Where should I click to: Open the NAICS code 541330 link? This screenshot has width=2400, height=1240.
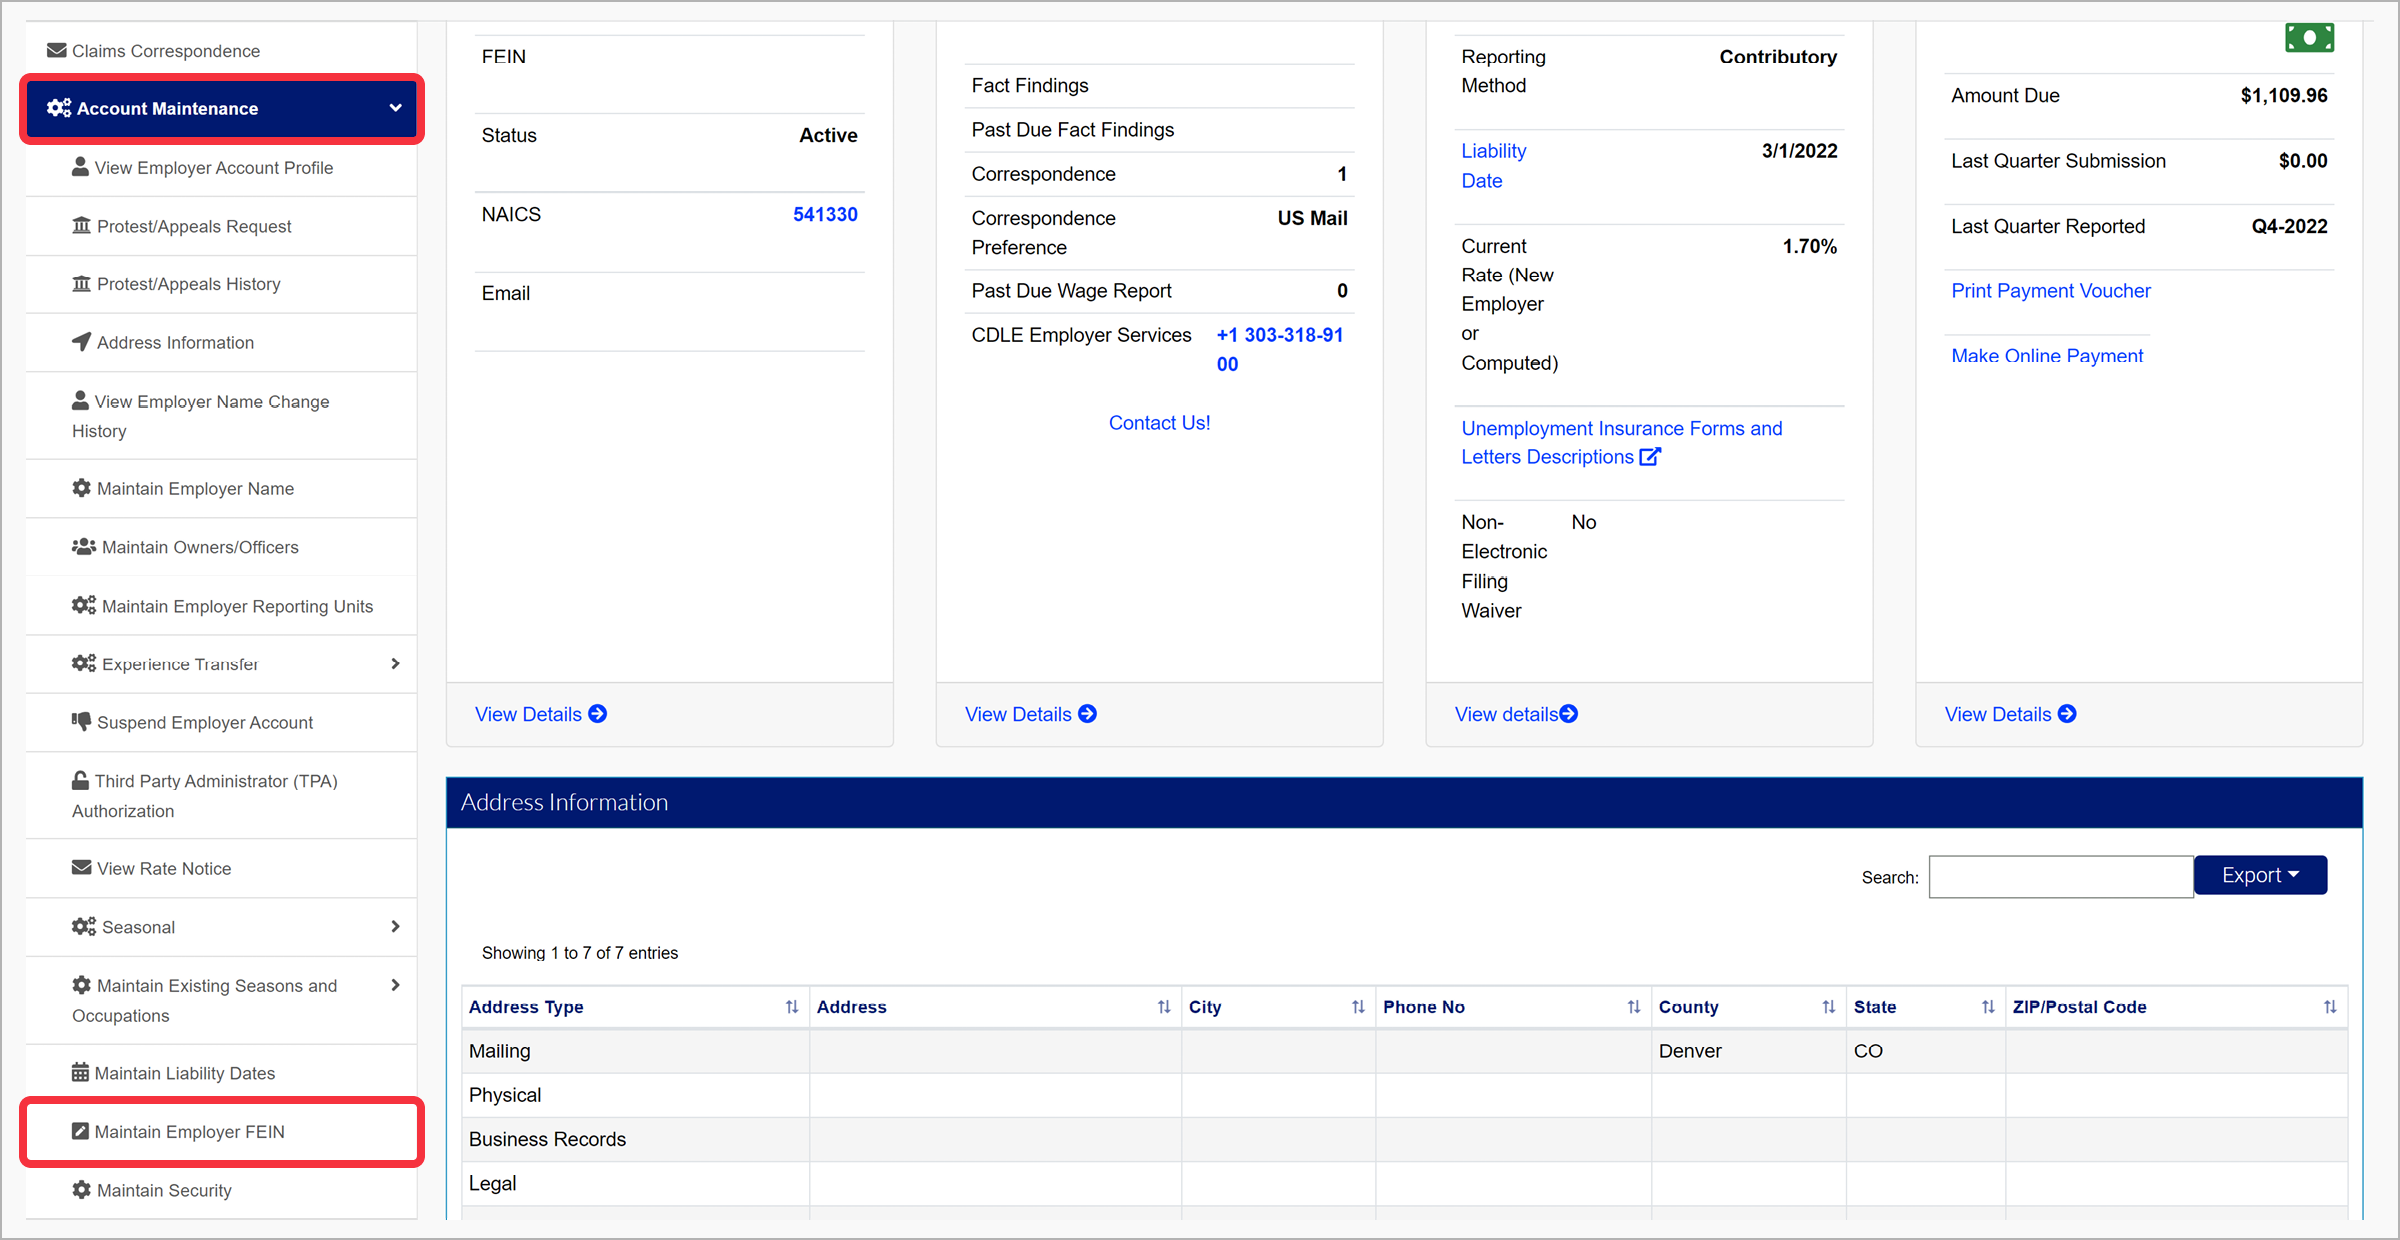pos(824,214)
